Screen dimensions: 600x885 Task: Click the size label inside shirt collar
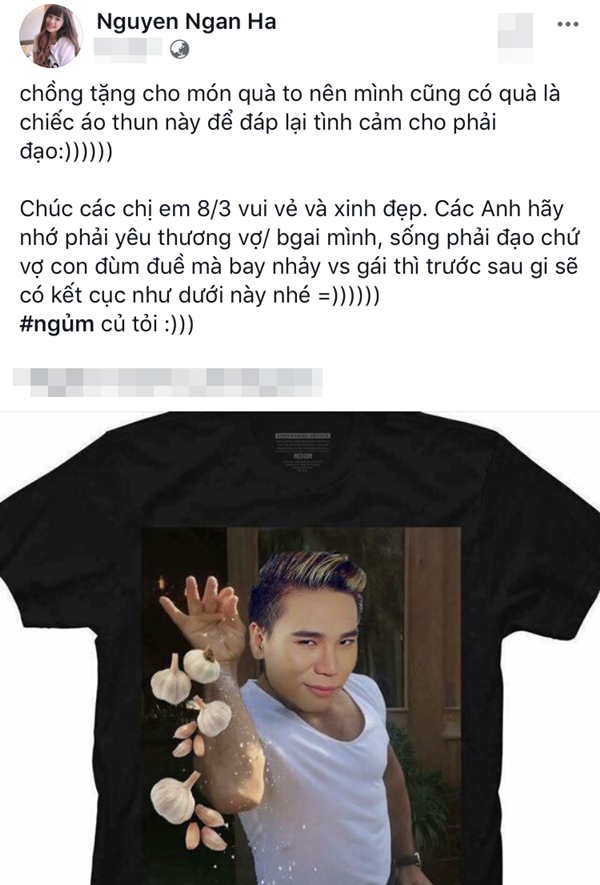pyautogui.click(x=303, y=451)
